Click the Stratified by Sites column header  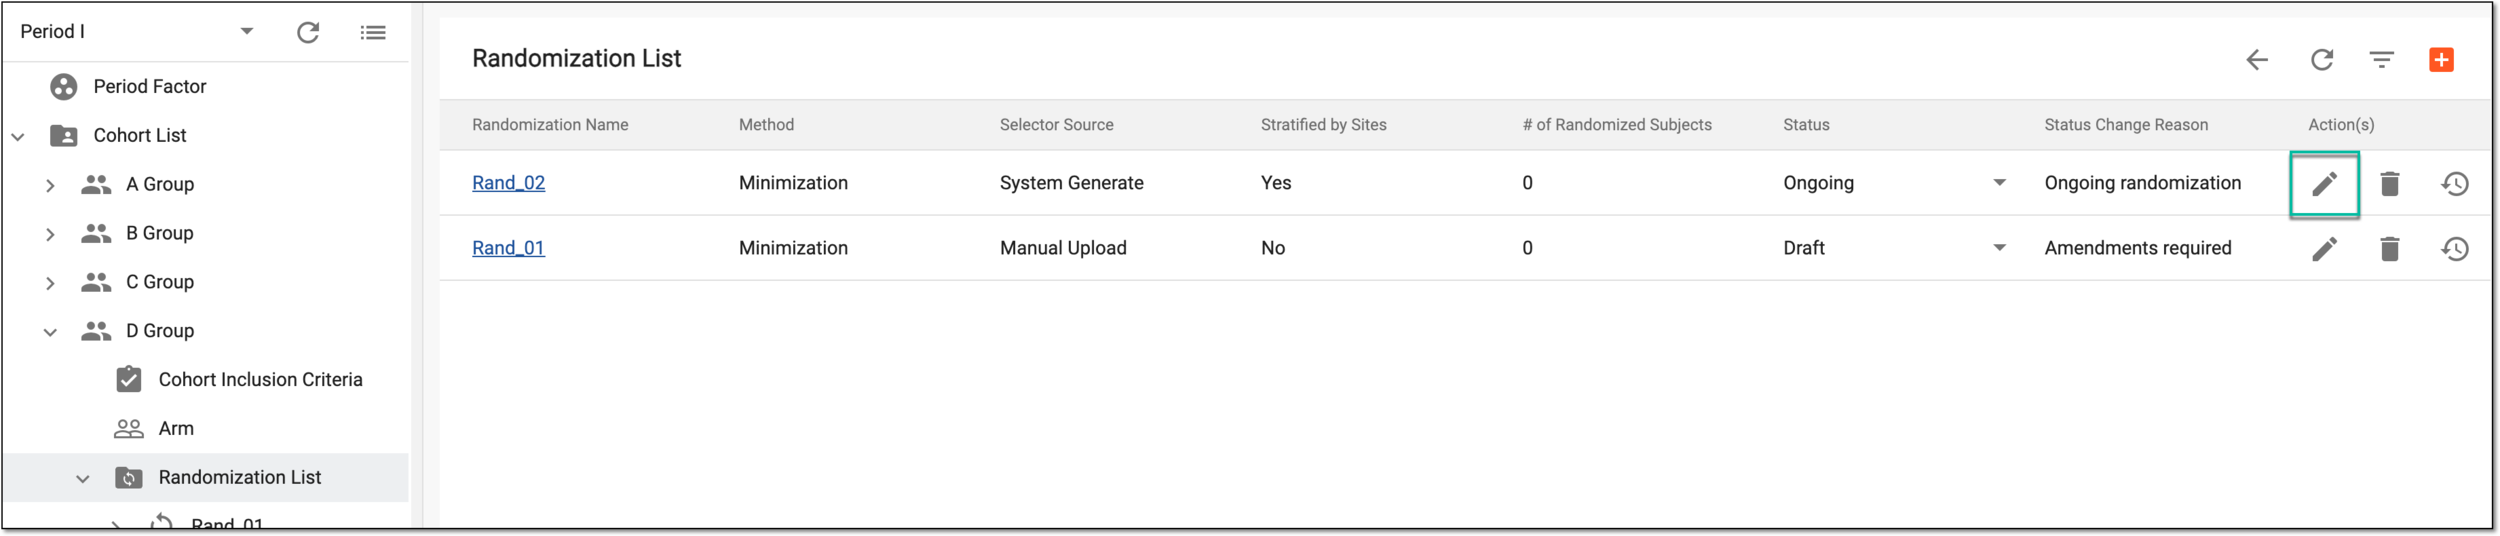coord(1323,125)
